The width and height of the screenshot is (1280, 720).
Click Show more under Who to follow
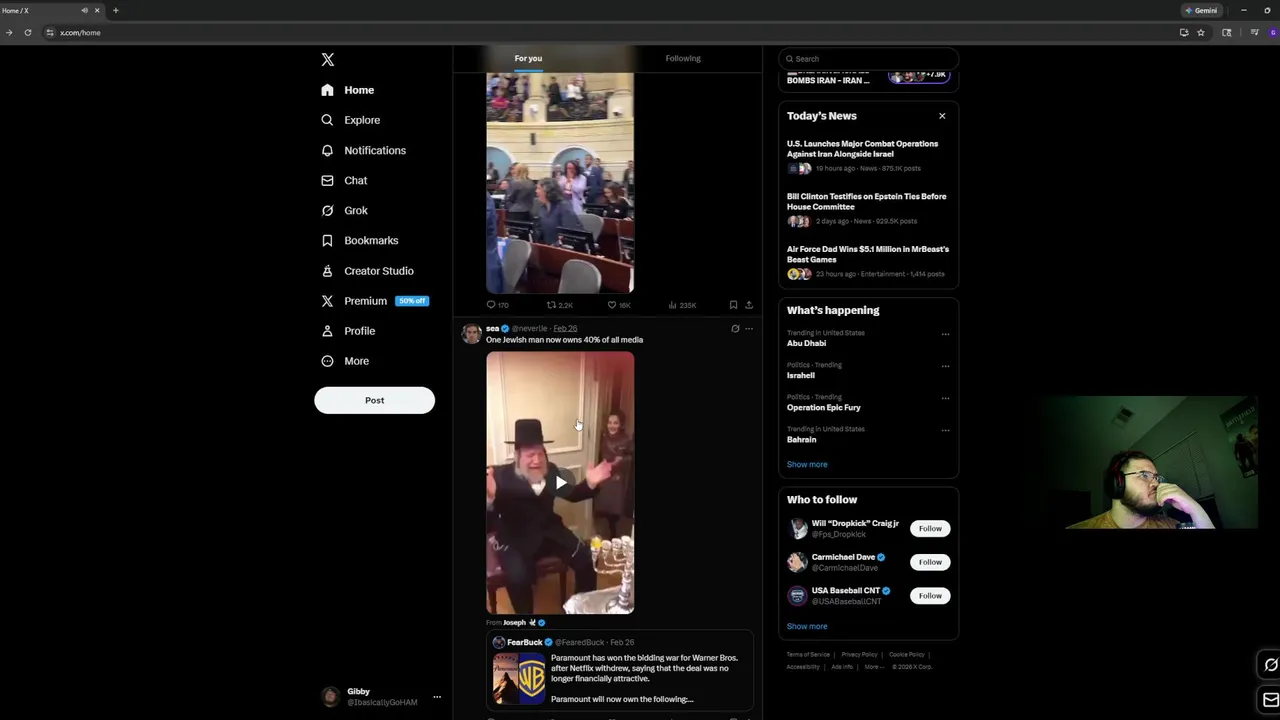(x=807, y=626)
